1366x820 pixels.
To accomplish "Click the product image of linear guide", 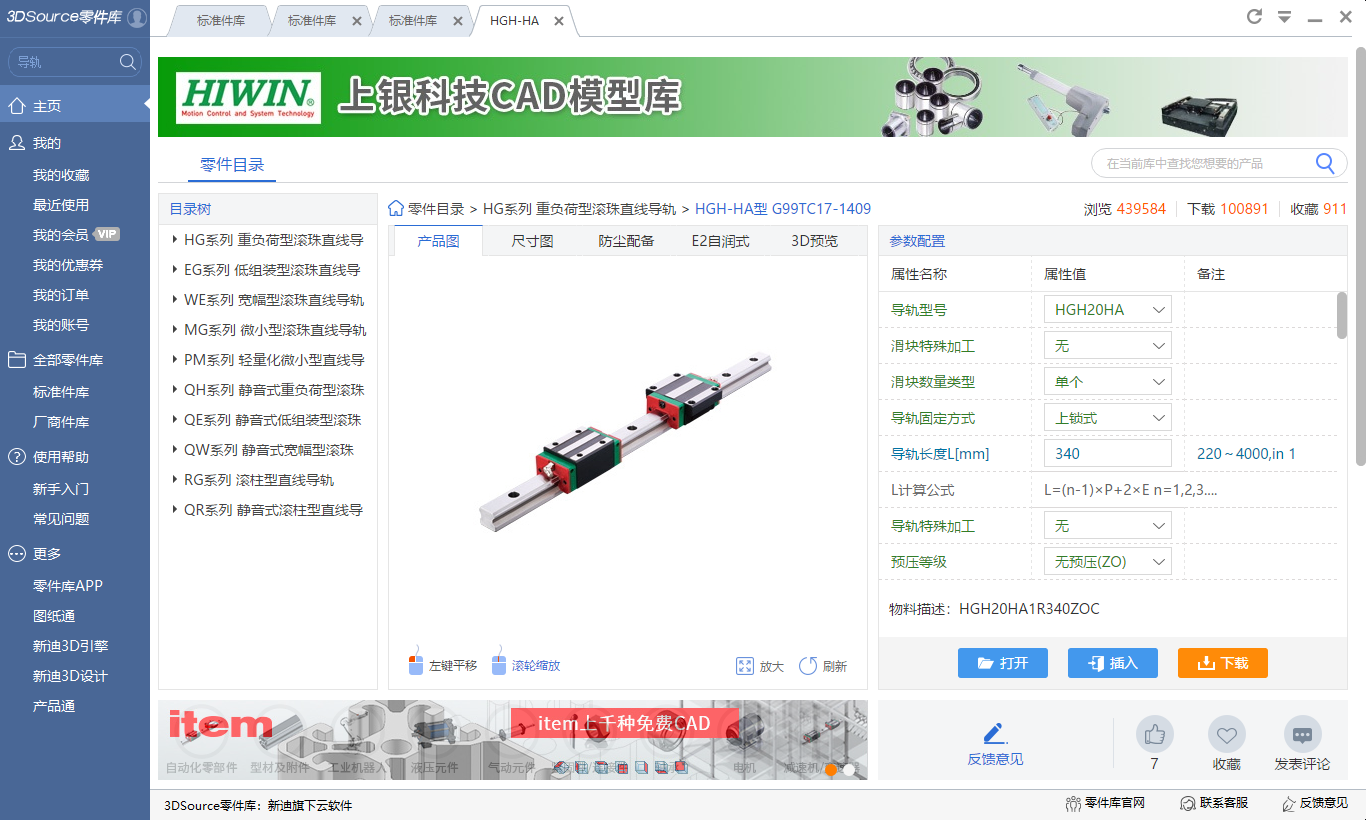I will [x=627, y=440].
